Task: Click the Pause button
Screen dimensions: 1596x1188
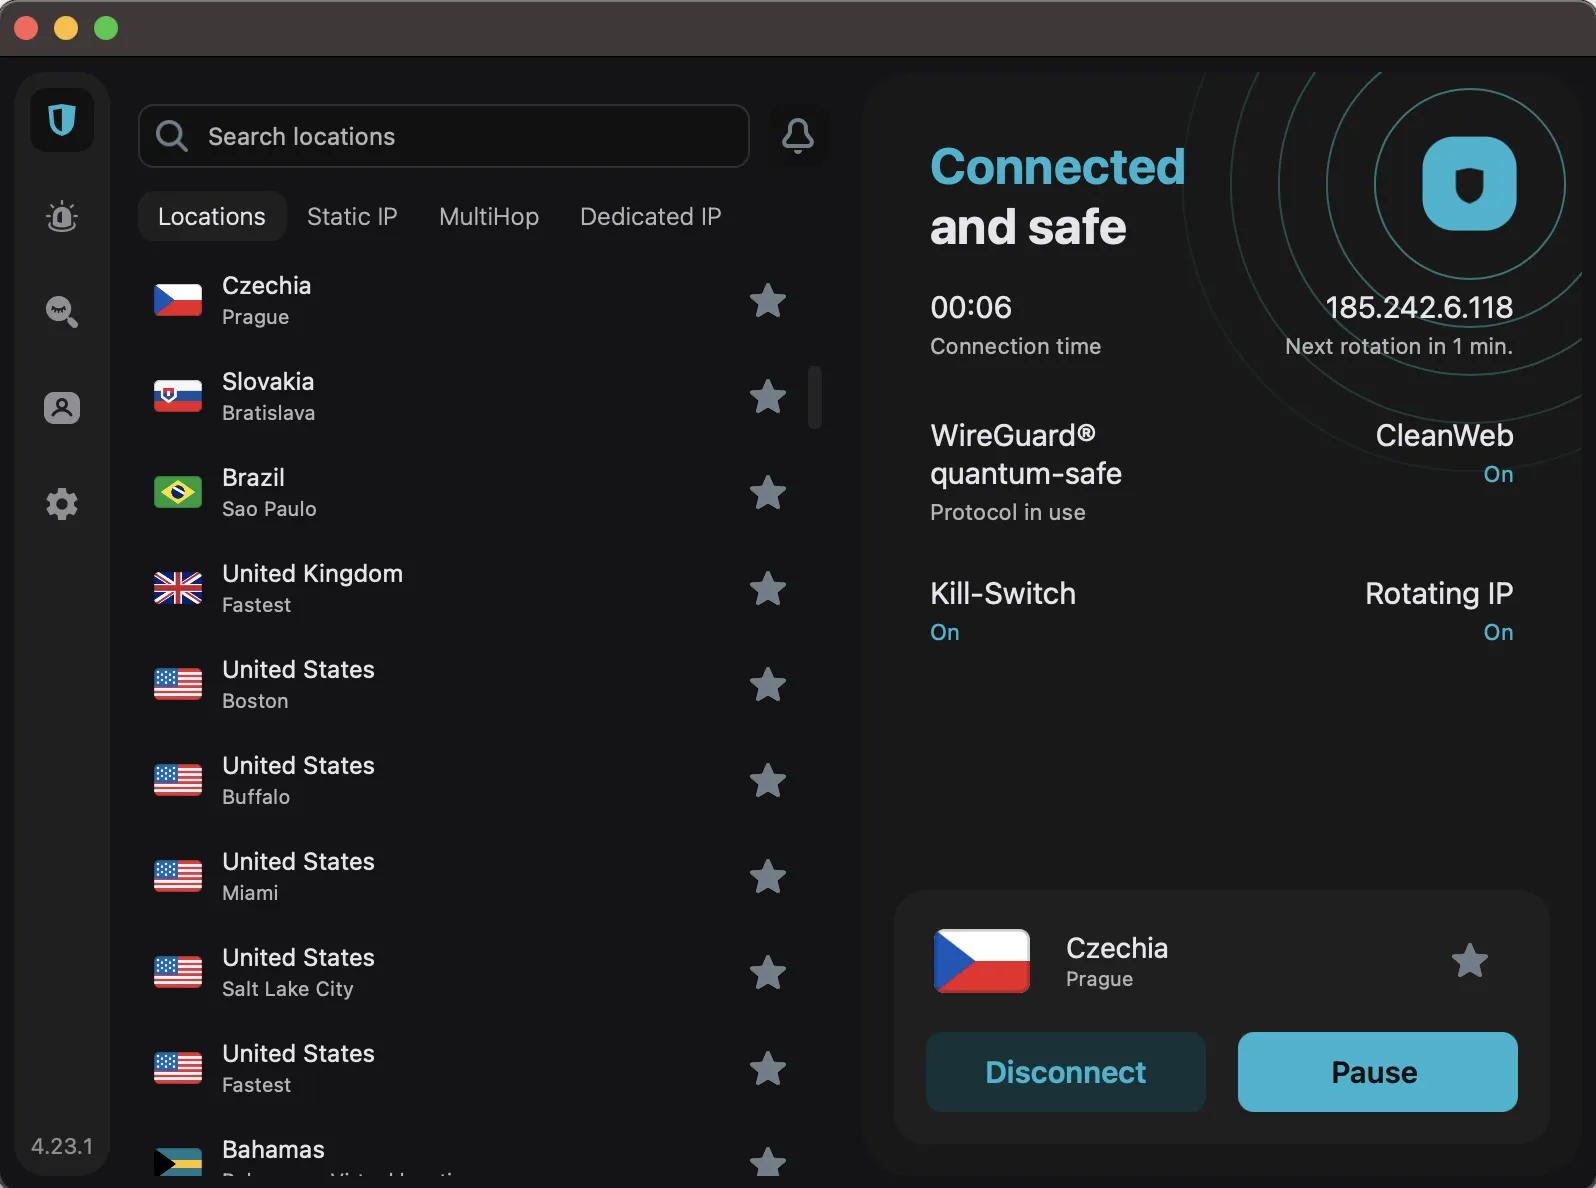Action: pyautogui.click(x=1378, y=1072)
